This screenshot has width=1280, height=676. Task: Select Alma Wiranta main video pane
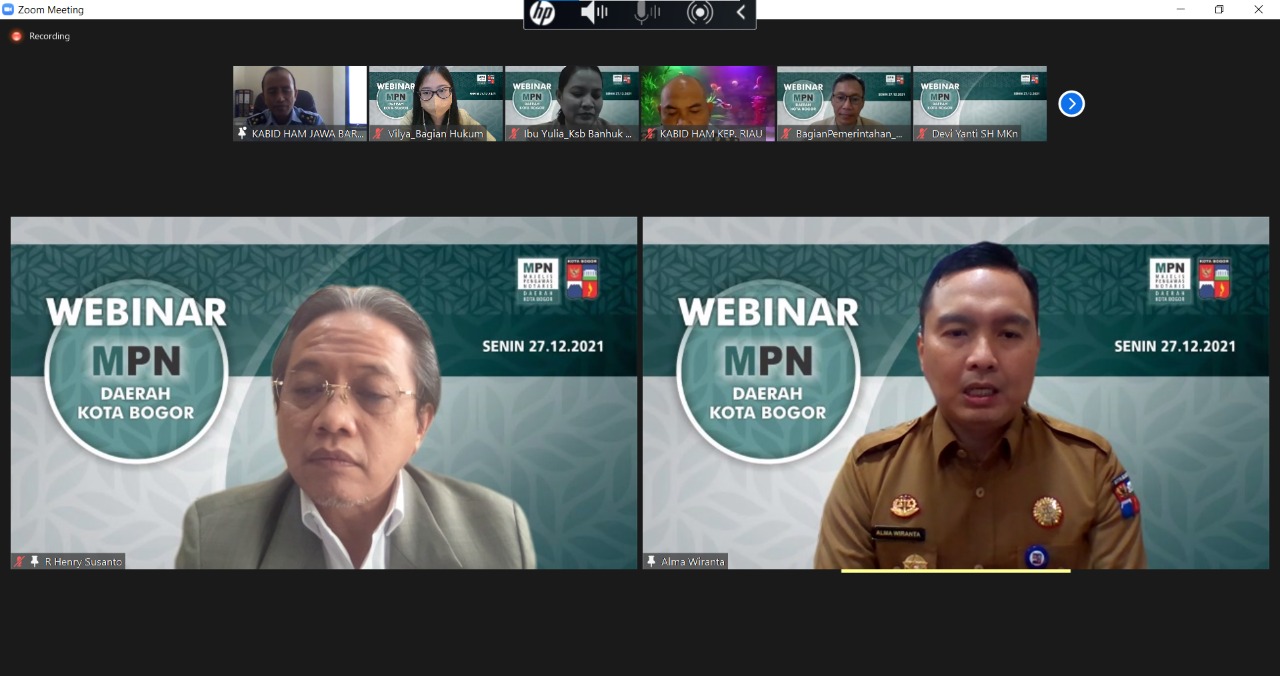point(956,393)
